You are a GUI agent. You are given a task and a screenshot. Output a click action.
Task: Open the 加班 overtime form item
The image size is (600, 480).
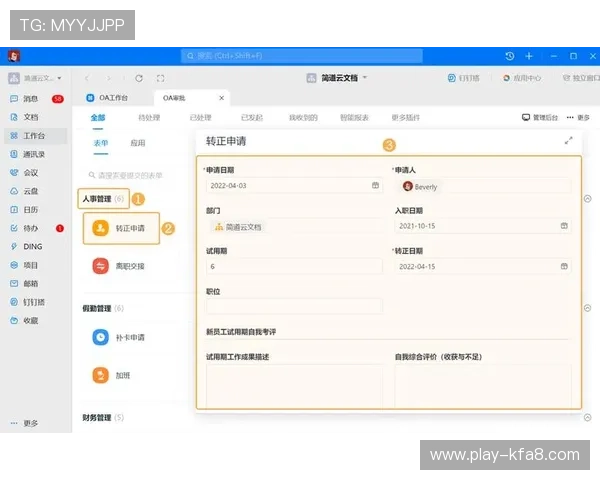112,375
